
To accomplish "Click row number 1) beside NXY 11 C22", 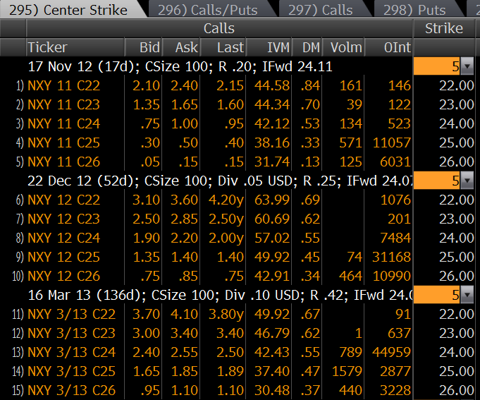I will coord(20,86).
